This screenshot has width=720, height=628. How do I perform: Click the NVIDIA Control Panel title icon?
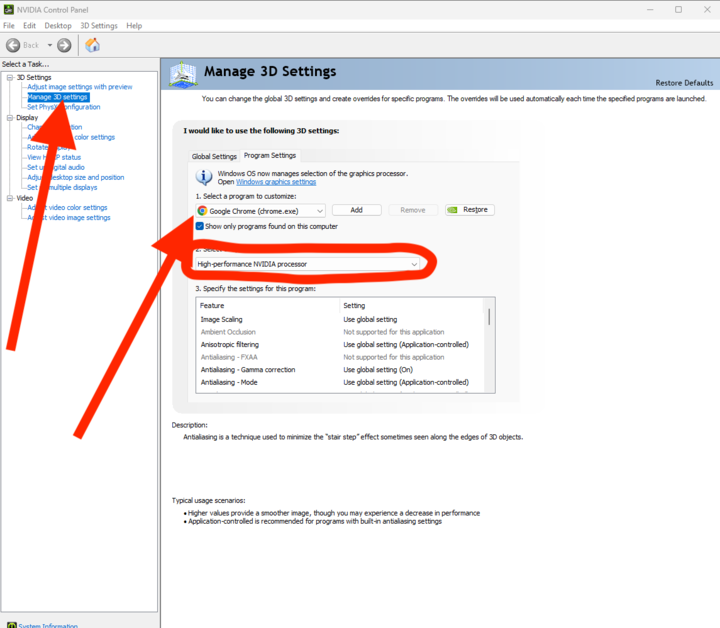tap(8, 10)
